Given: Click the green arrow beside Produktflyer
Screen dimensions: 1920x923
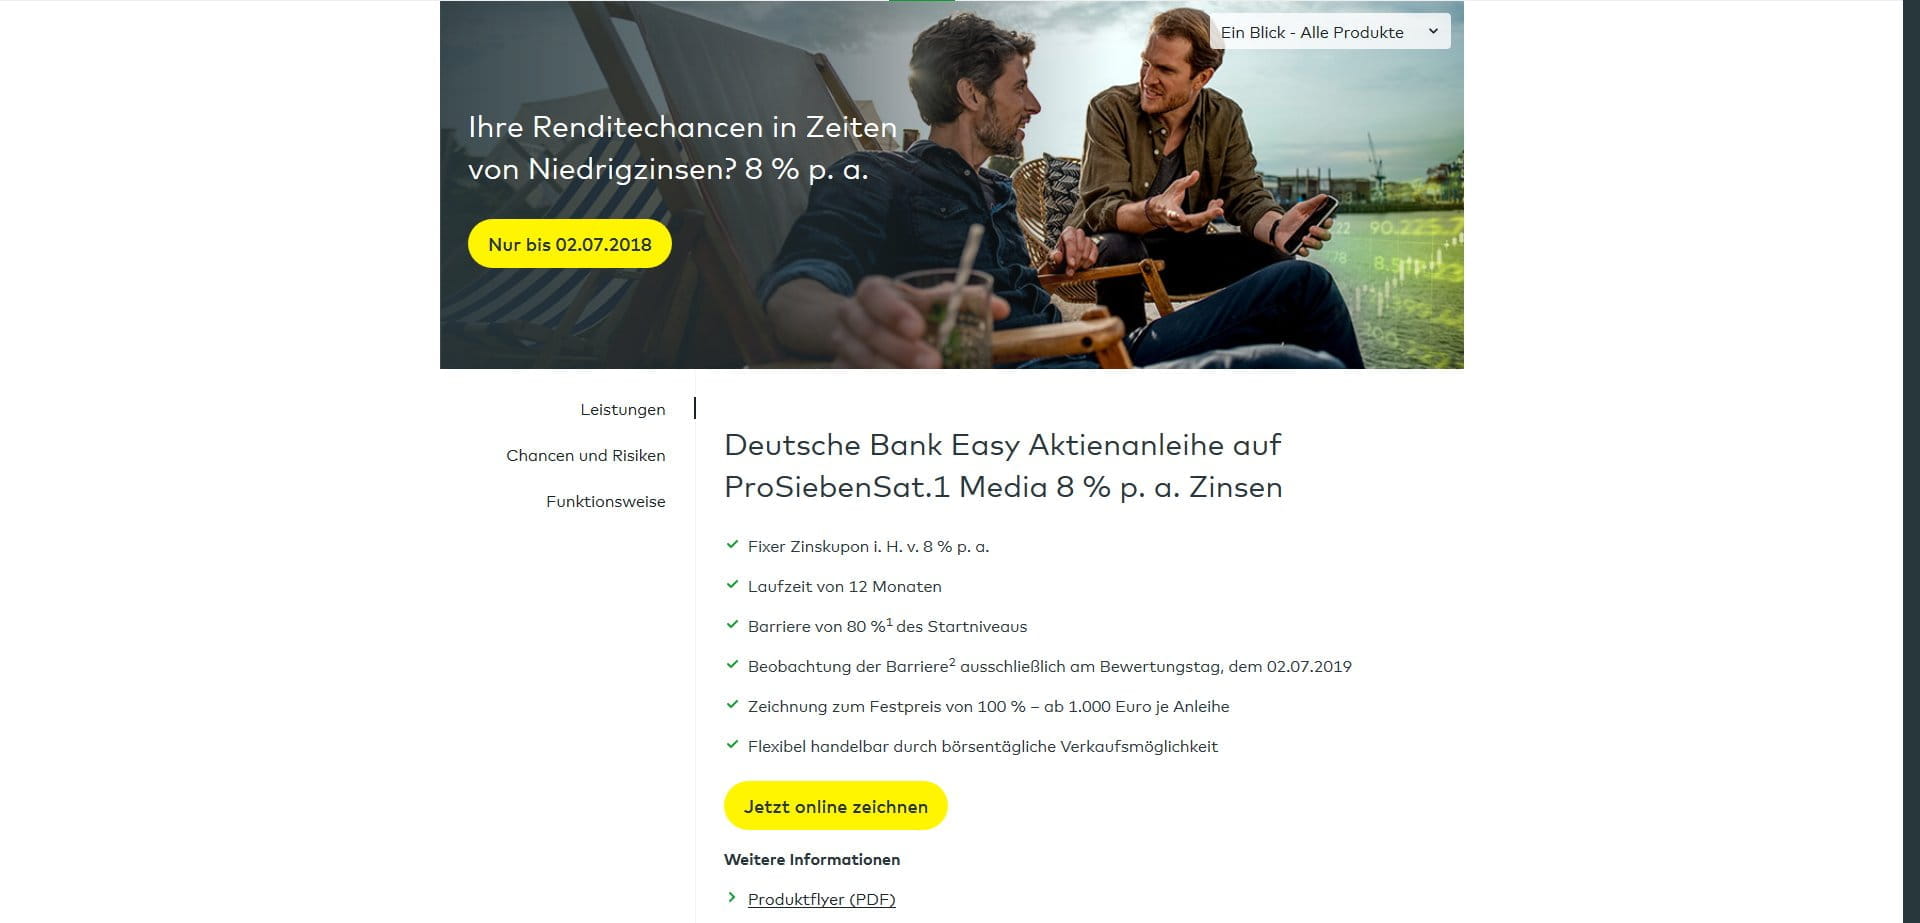Looking at the screenshot, I should click(732, 898).
